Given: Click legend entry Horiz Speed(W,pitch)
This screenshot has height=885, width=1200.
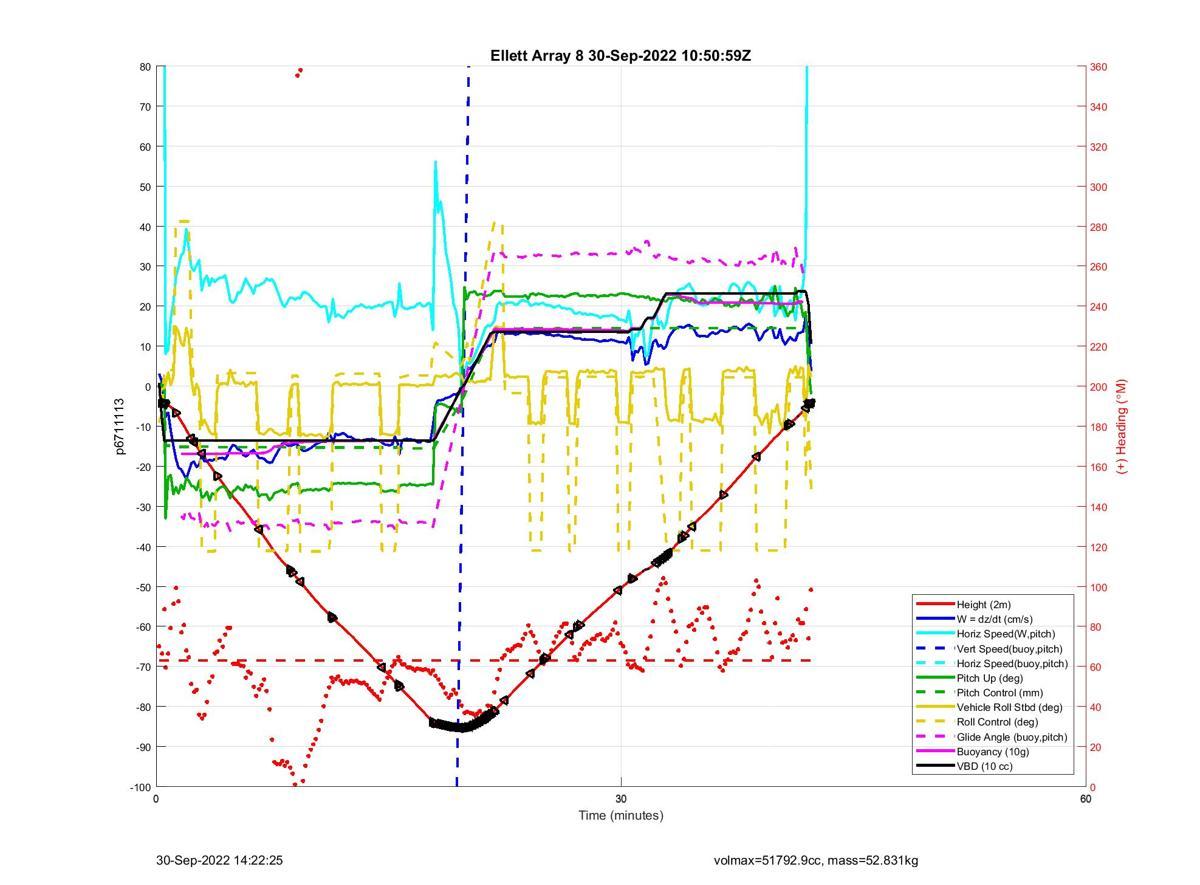Looking at the screenshot, I should [1006, 633].
